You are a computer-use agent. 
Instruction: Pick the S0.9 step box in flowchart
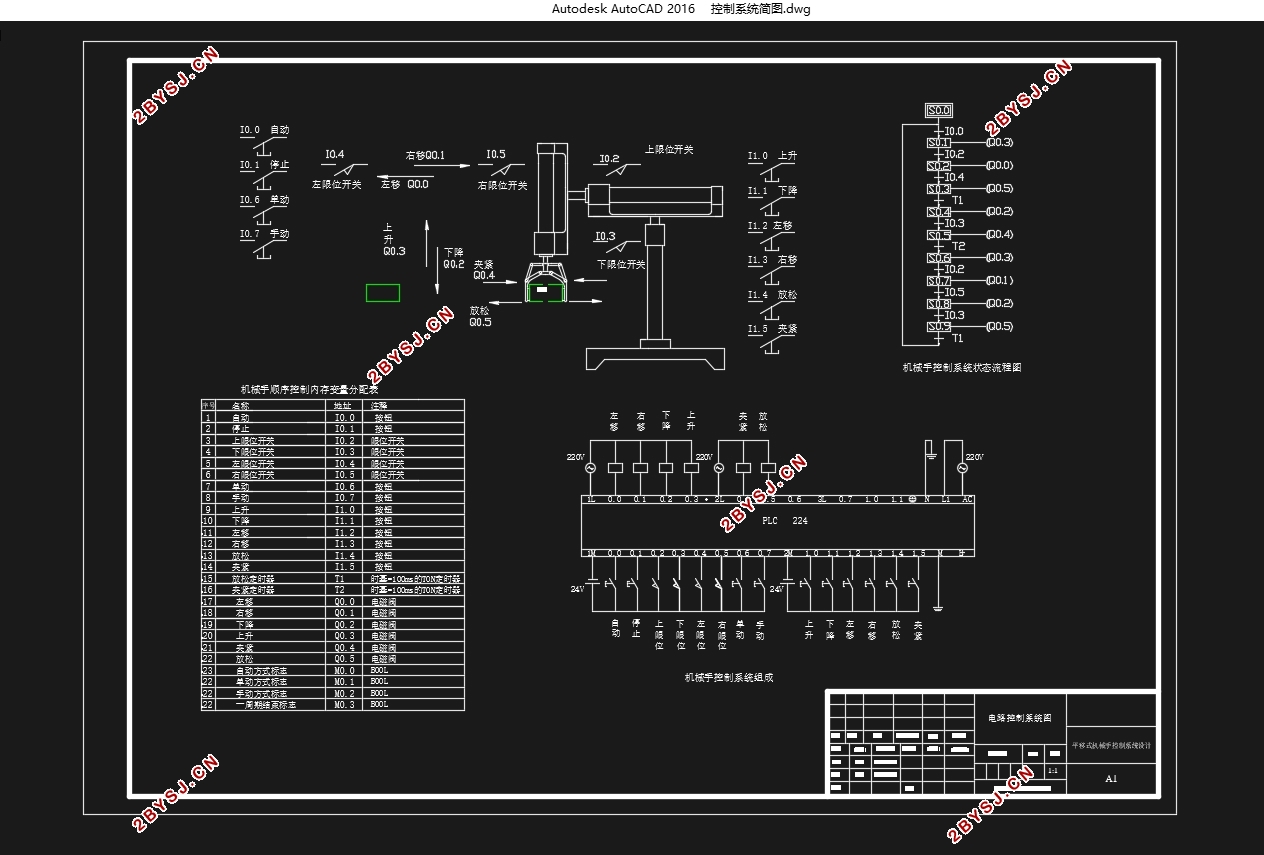coord(939,327)
